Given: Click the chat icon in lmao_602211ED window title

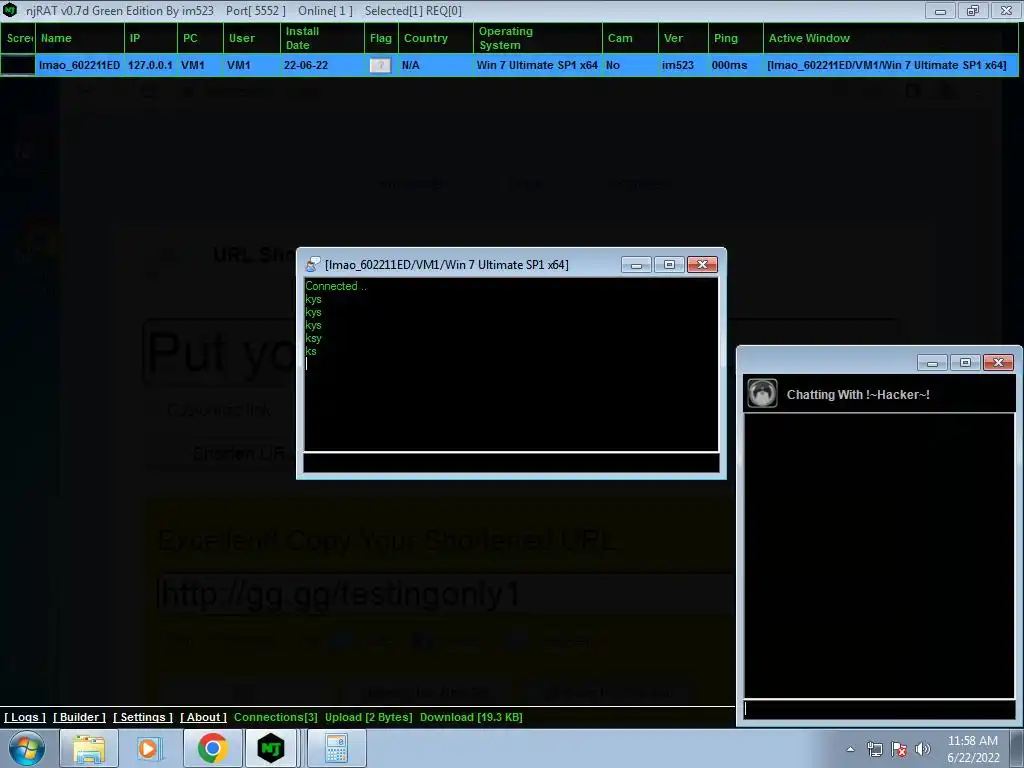Looking at the screenshot, I should (x=313, y=264).
